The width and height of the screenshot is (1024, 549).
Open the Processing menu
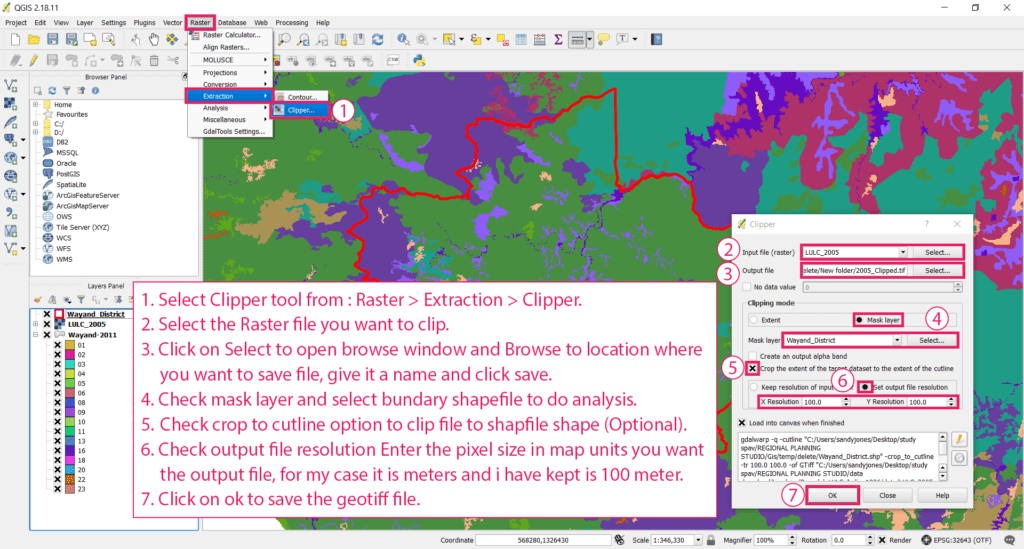292,22
